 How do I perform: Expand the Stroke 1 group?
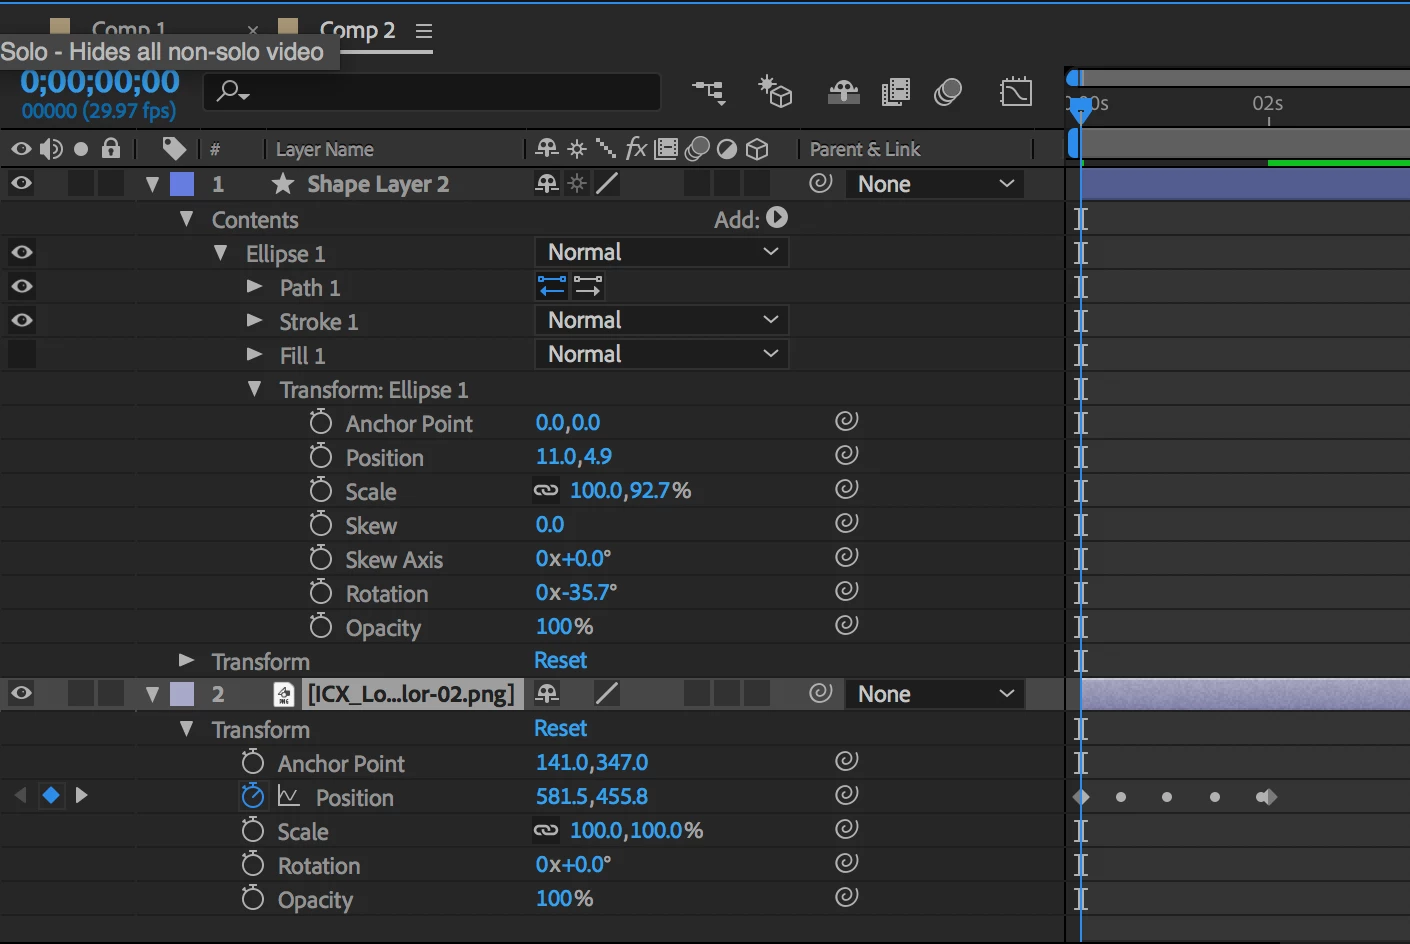255,321
